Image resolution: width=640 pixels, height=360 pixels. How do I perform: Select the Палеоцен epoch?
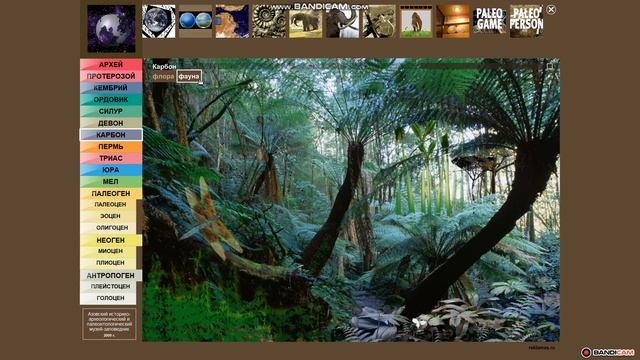108,204
